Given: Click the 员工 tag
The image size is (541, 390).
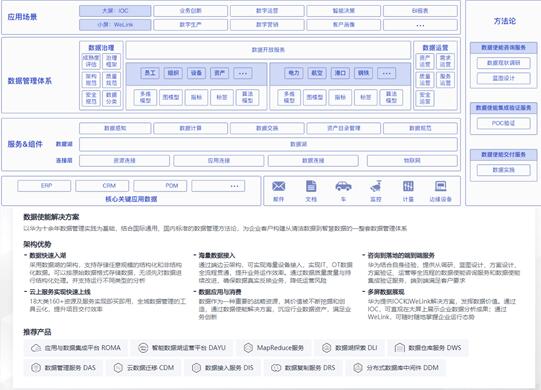Looking at the screenshot, I should [x=150, y=73].
